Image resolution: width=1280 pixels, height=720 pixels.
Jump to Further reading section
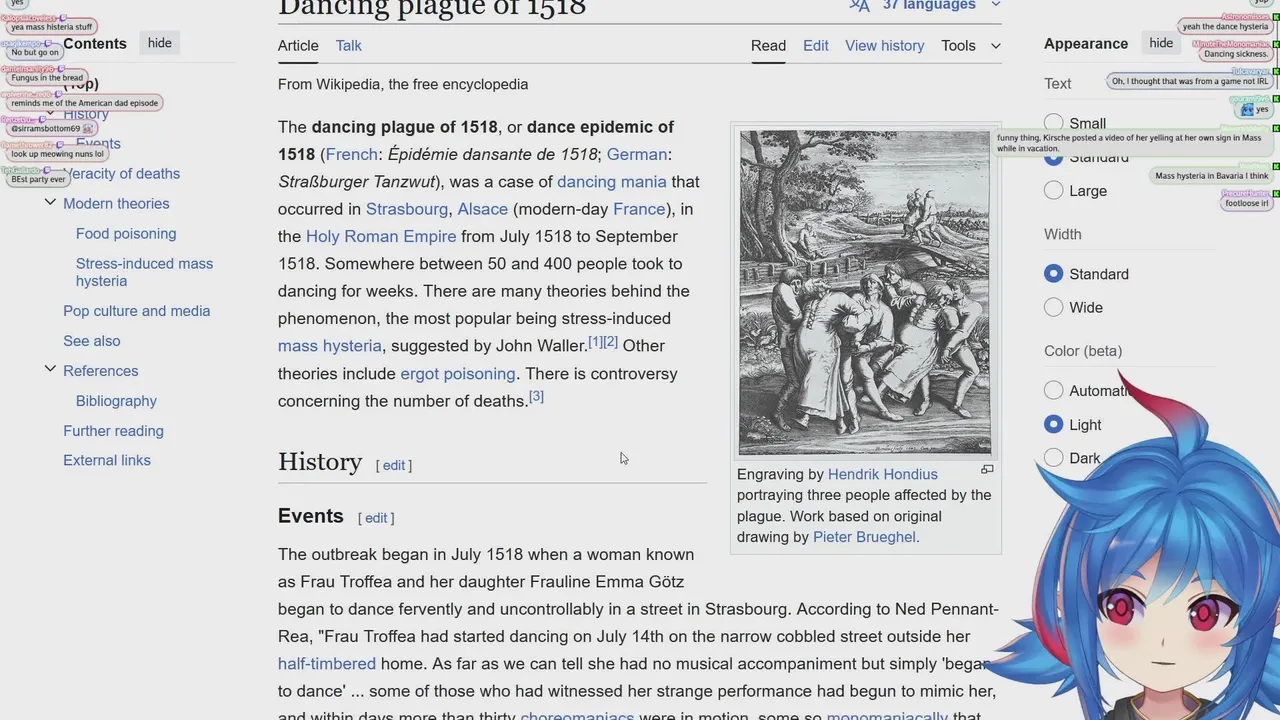[113, 431]
